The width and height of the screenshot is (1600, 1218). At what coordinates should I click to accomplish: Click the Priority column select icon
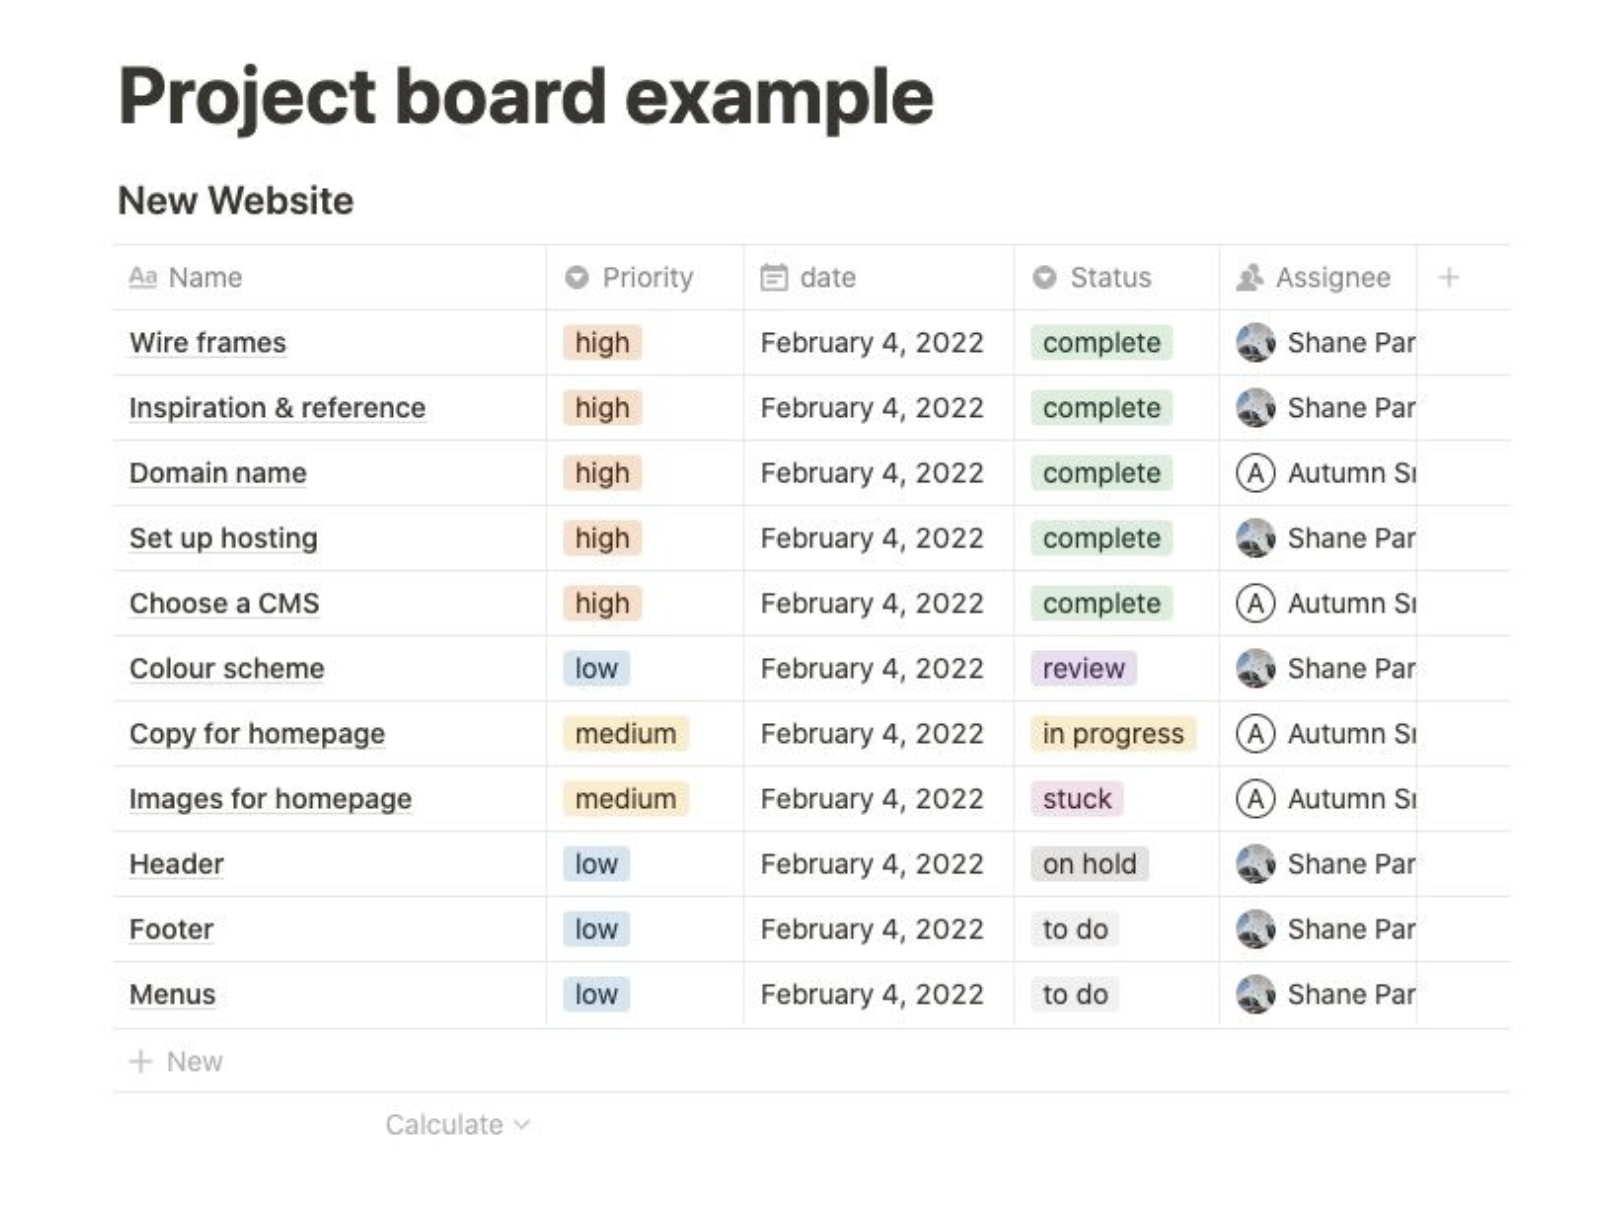click(576, 277)
